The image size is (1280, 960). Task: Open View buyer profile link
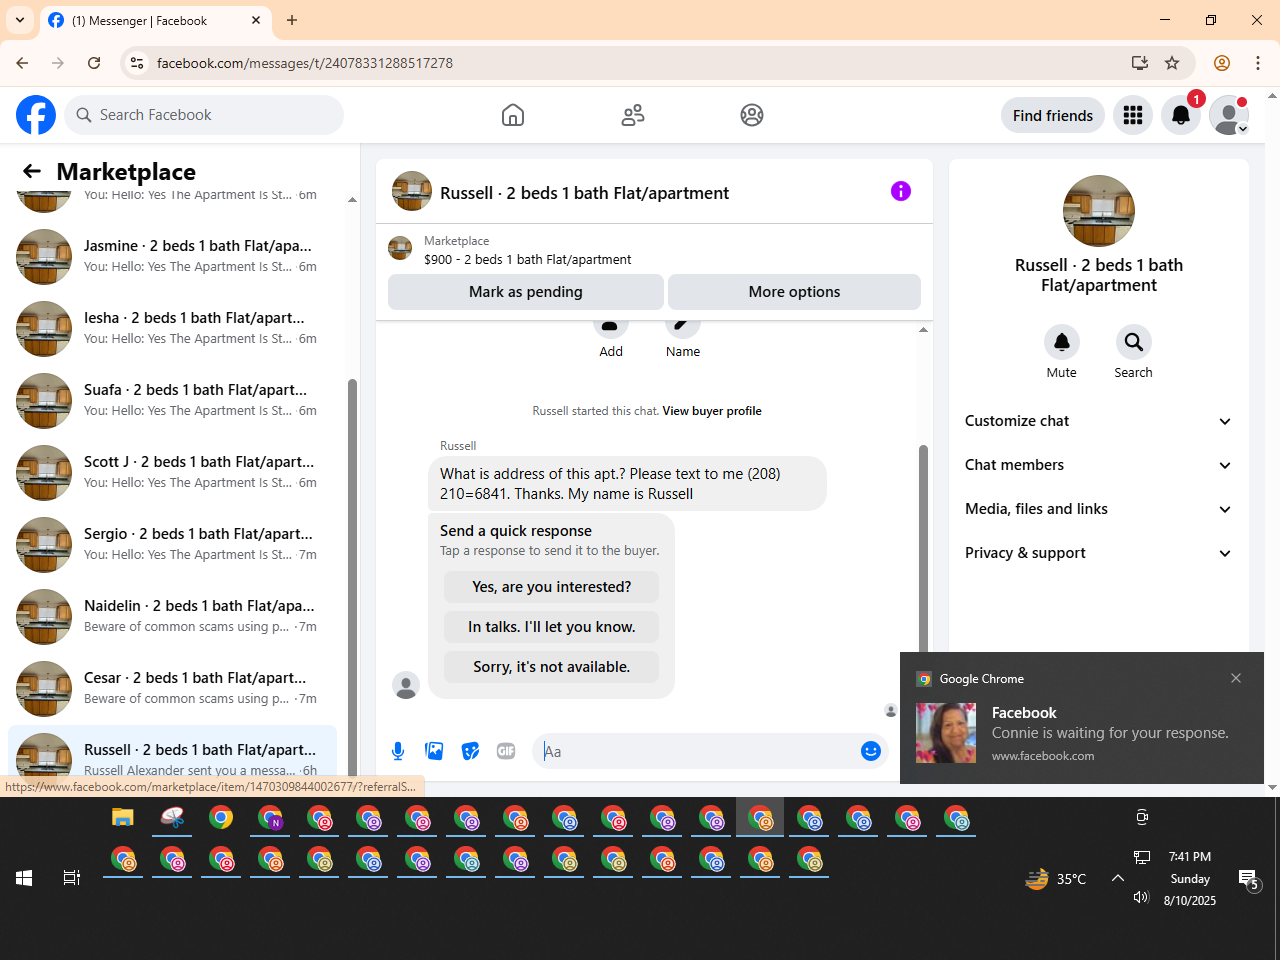712,411
